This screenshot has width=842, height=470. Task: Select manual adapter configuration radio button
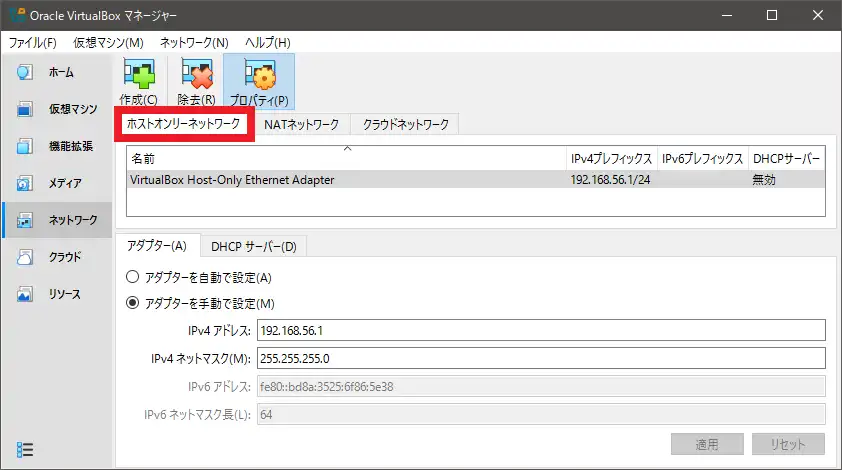tap(132, 303)
